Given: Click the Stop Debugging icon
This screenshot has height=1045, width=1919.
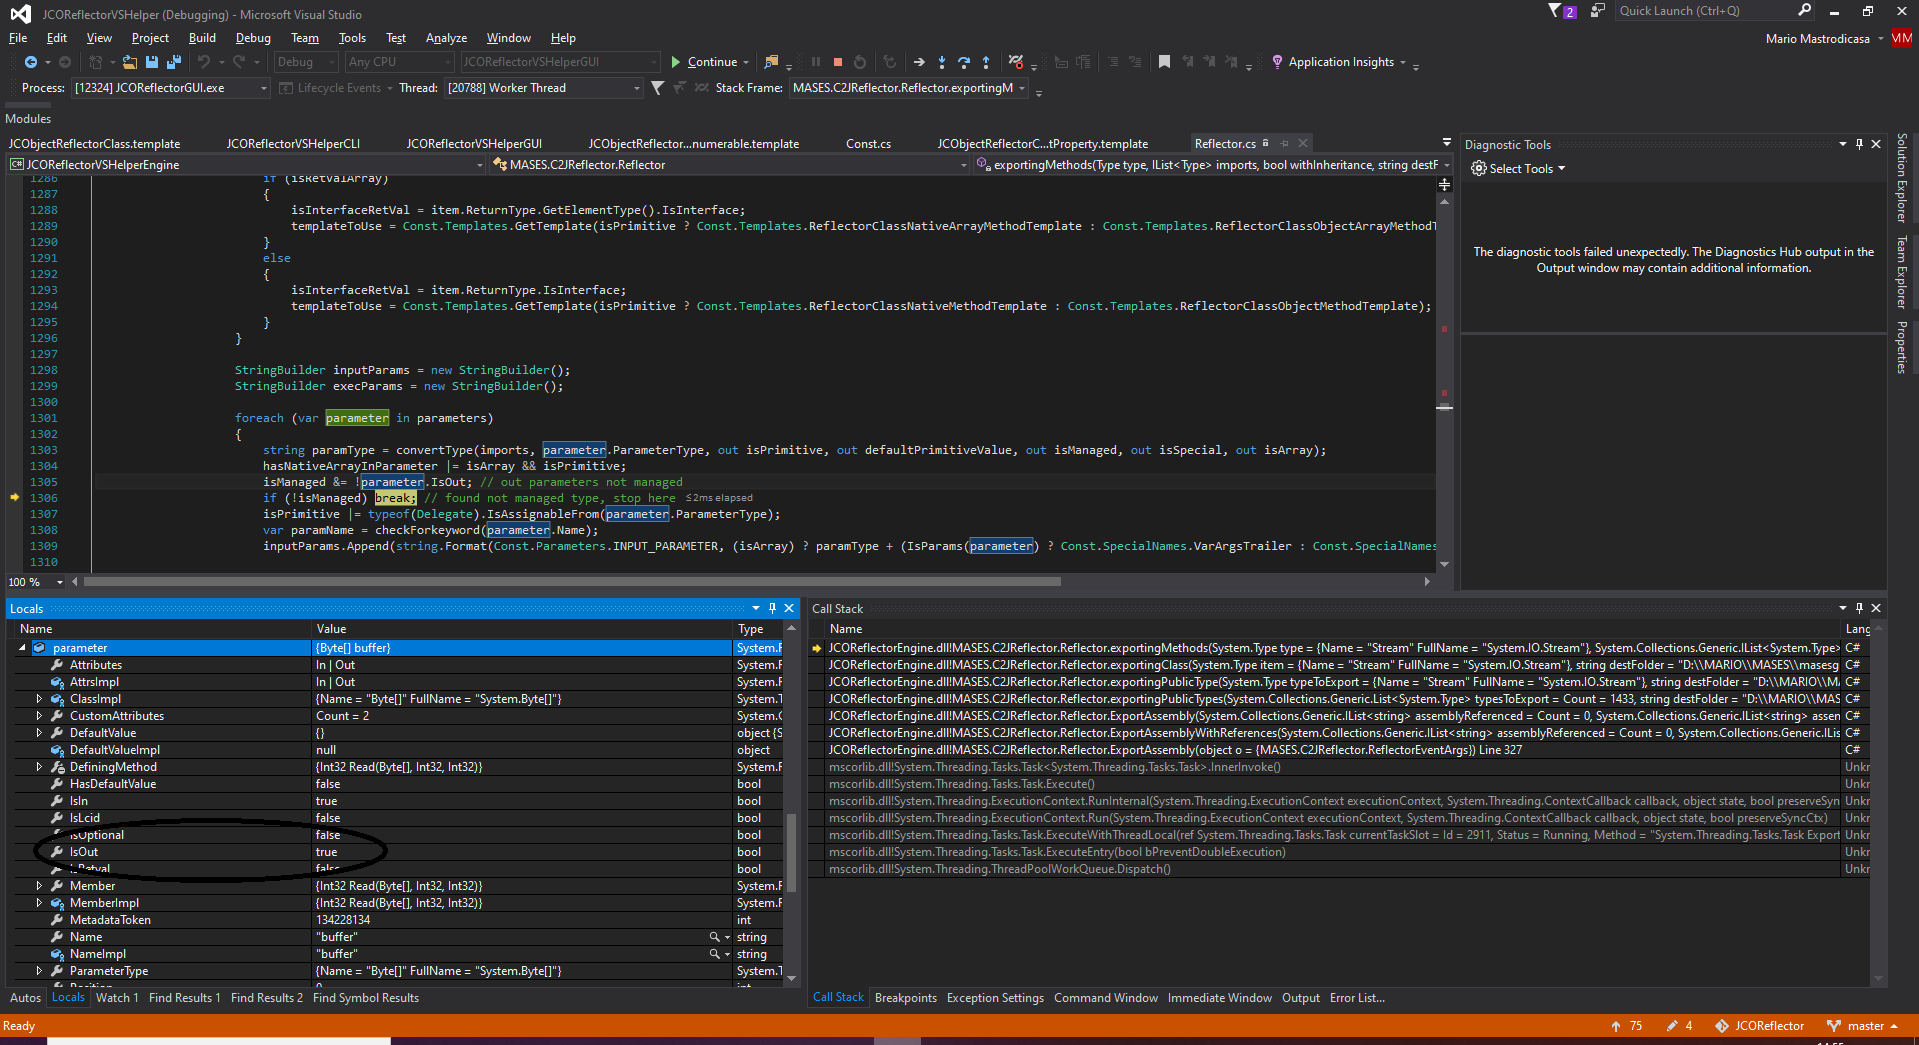Looking at the screenshot, I should pyautogui.click(x=838, y=61).
